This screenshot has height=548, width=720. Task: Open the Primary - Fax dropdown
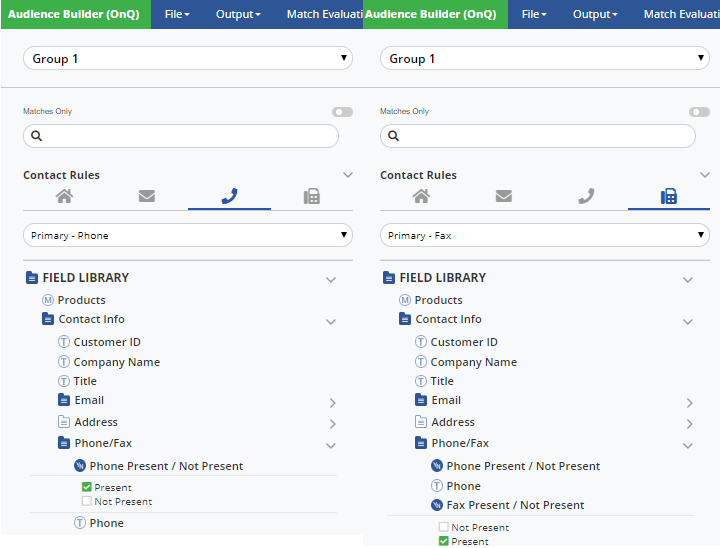[x=544, y=235]
